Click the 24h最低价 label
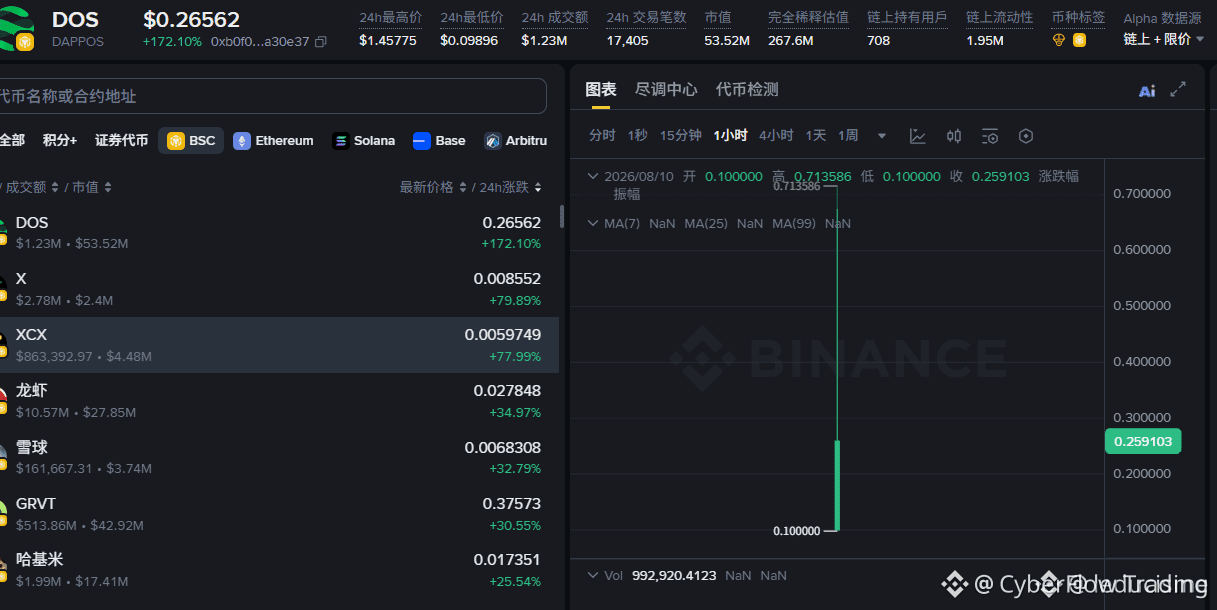The width and height of the screenshot is (1217, 610). [x=471, y=18]
